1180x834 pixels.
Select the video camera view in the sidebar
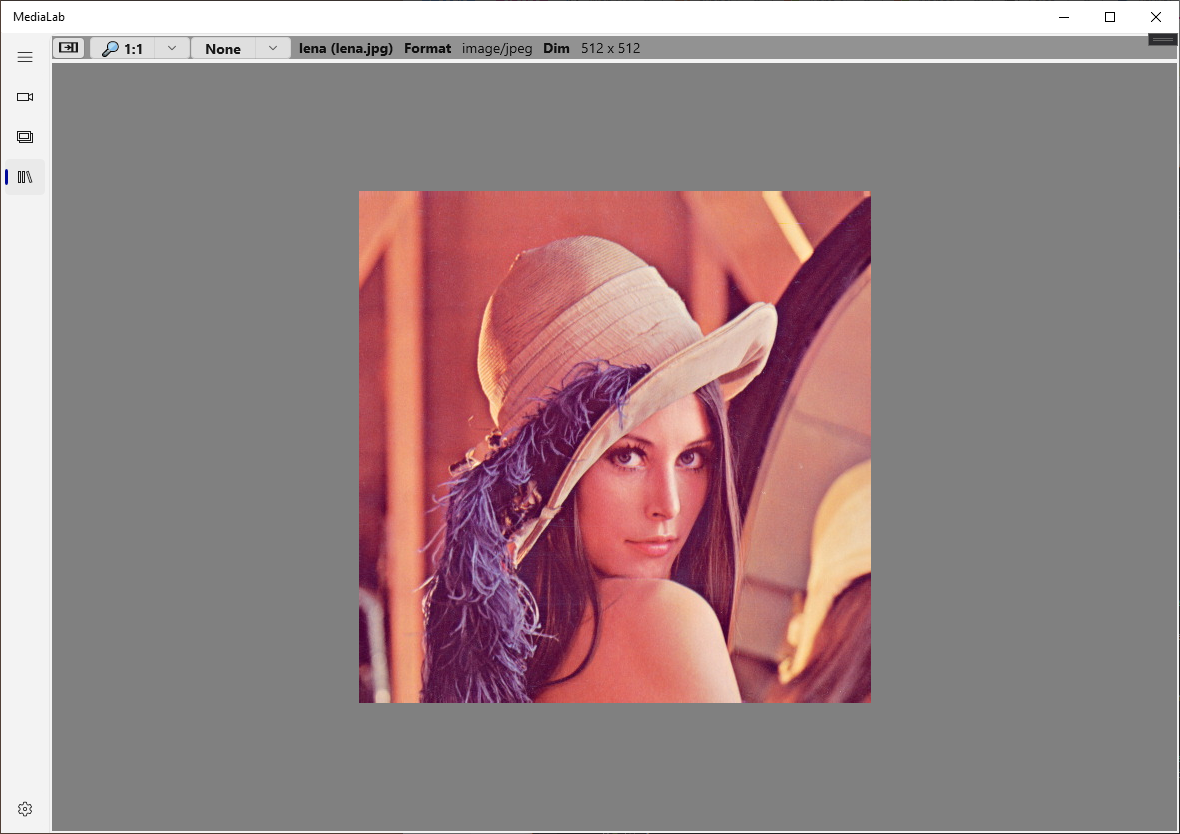click(x=25, y=97)
